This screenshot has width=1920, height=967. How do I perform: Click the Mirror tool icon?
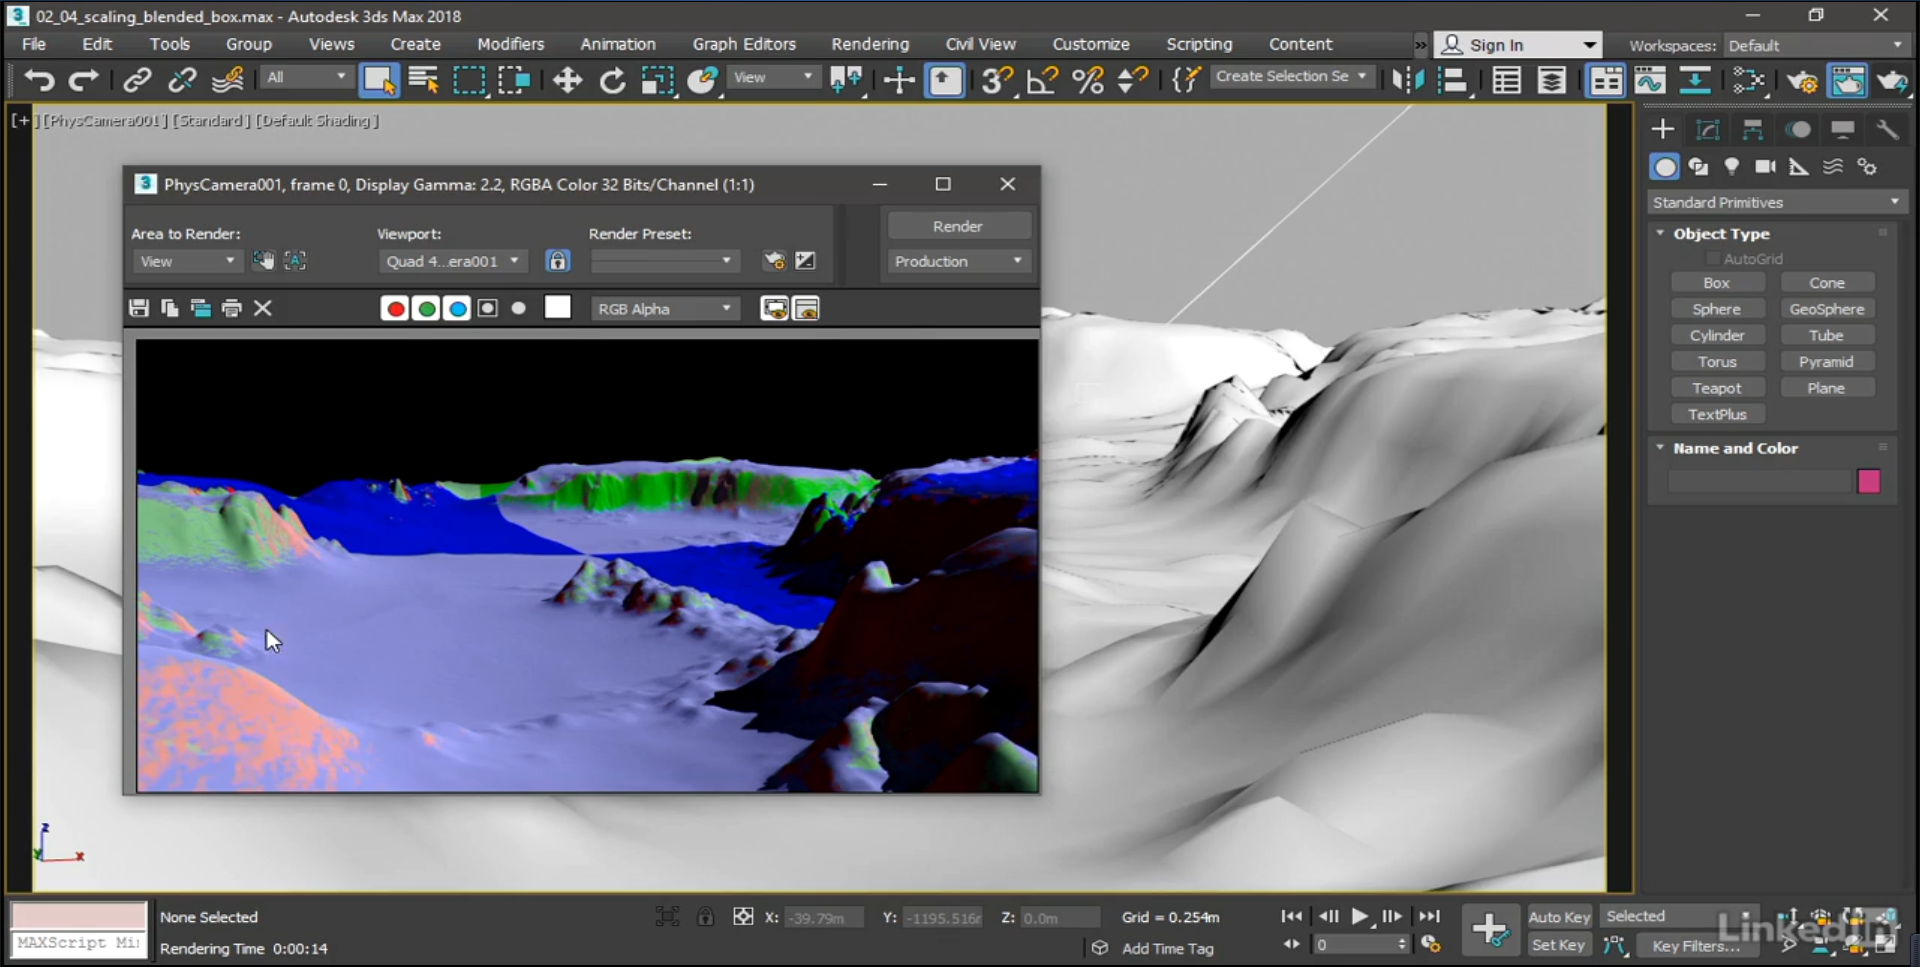click(x=1408, y=80)
